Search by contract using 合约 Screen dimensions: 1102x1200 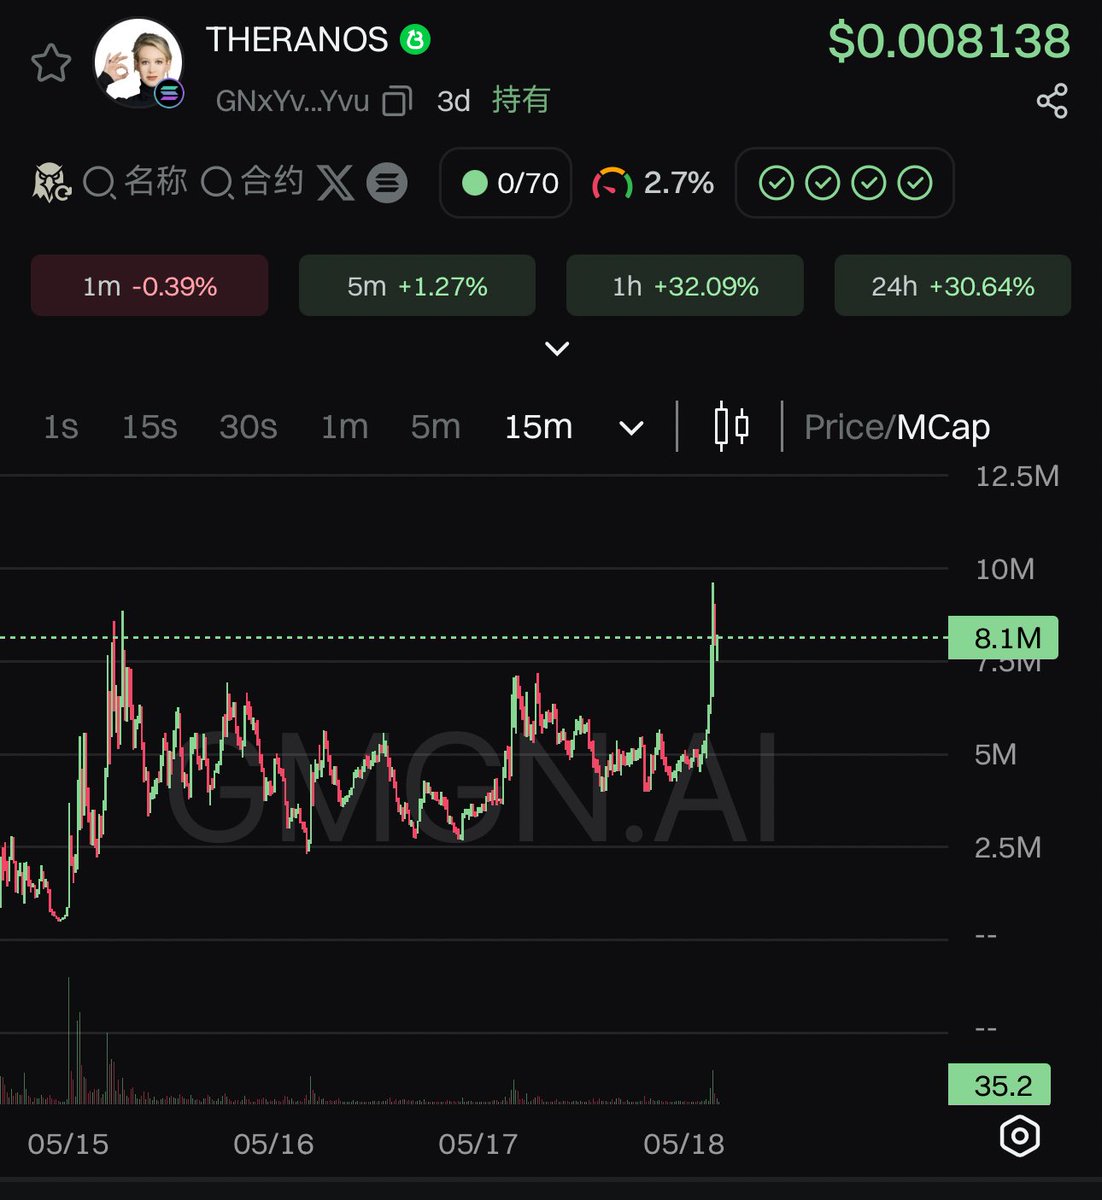coord(252,182)
